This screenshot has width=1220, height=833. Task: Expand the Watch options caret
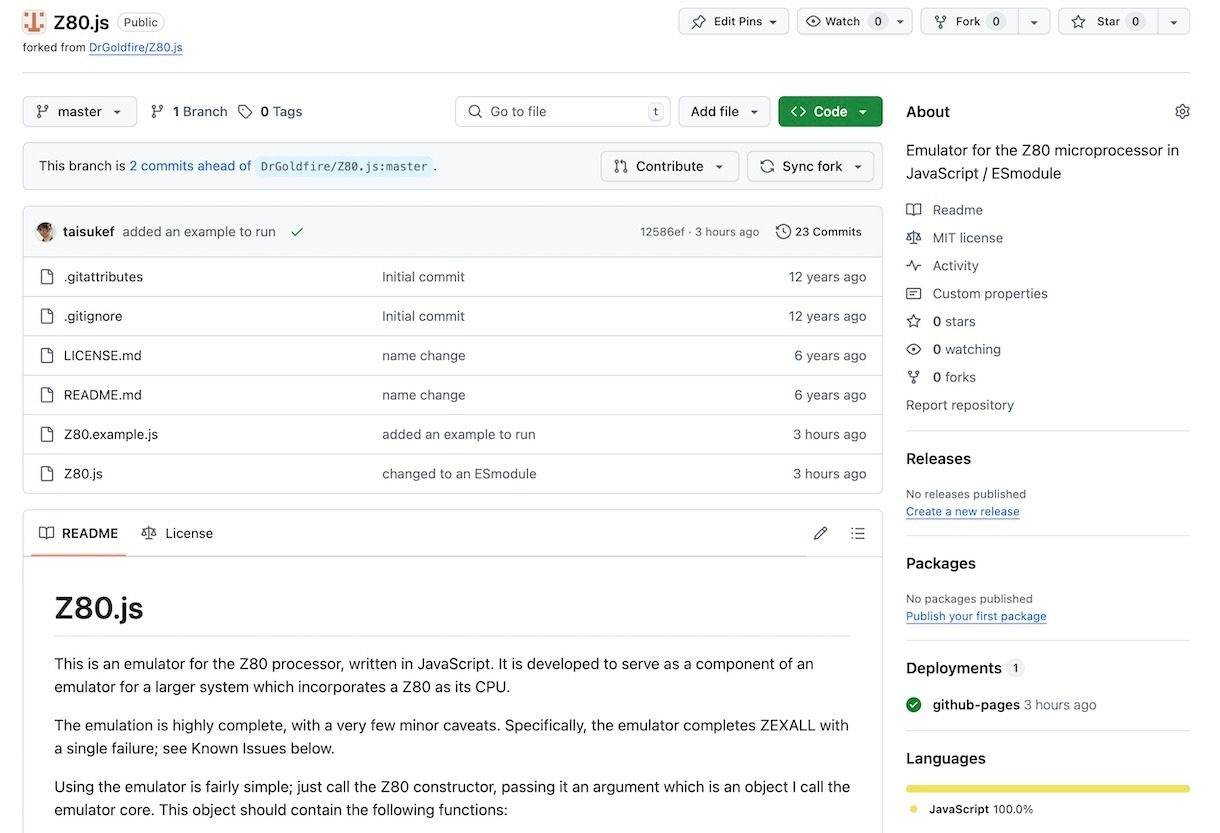click(x=900, y=22)
